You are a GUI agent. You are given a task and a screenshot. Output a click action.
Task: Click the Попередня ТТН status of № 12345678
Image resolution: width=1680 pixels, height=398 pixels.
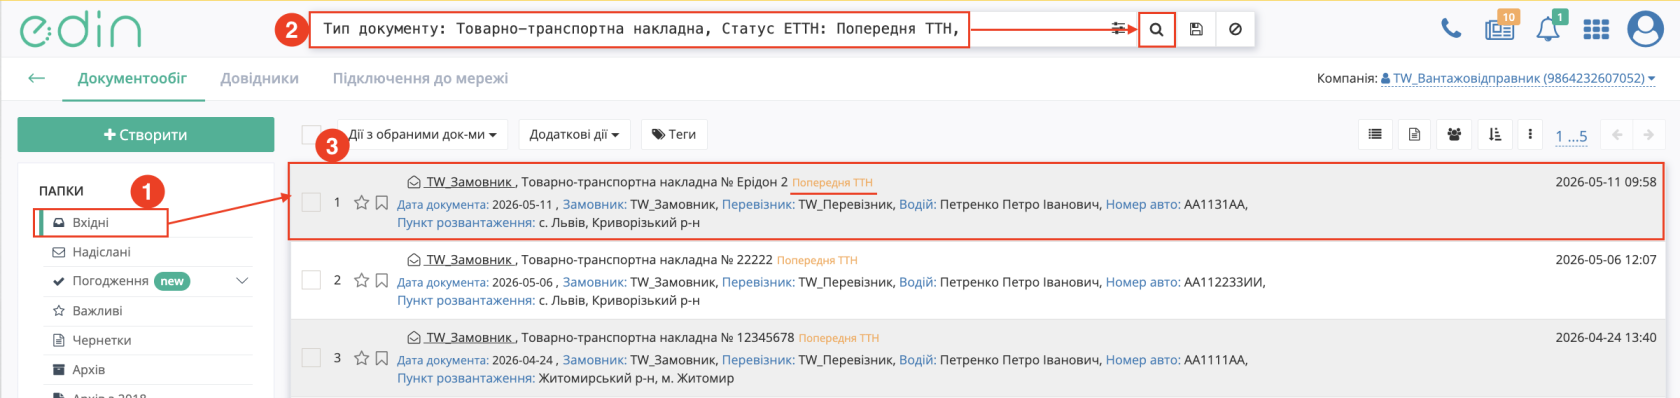839,338
